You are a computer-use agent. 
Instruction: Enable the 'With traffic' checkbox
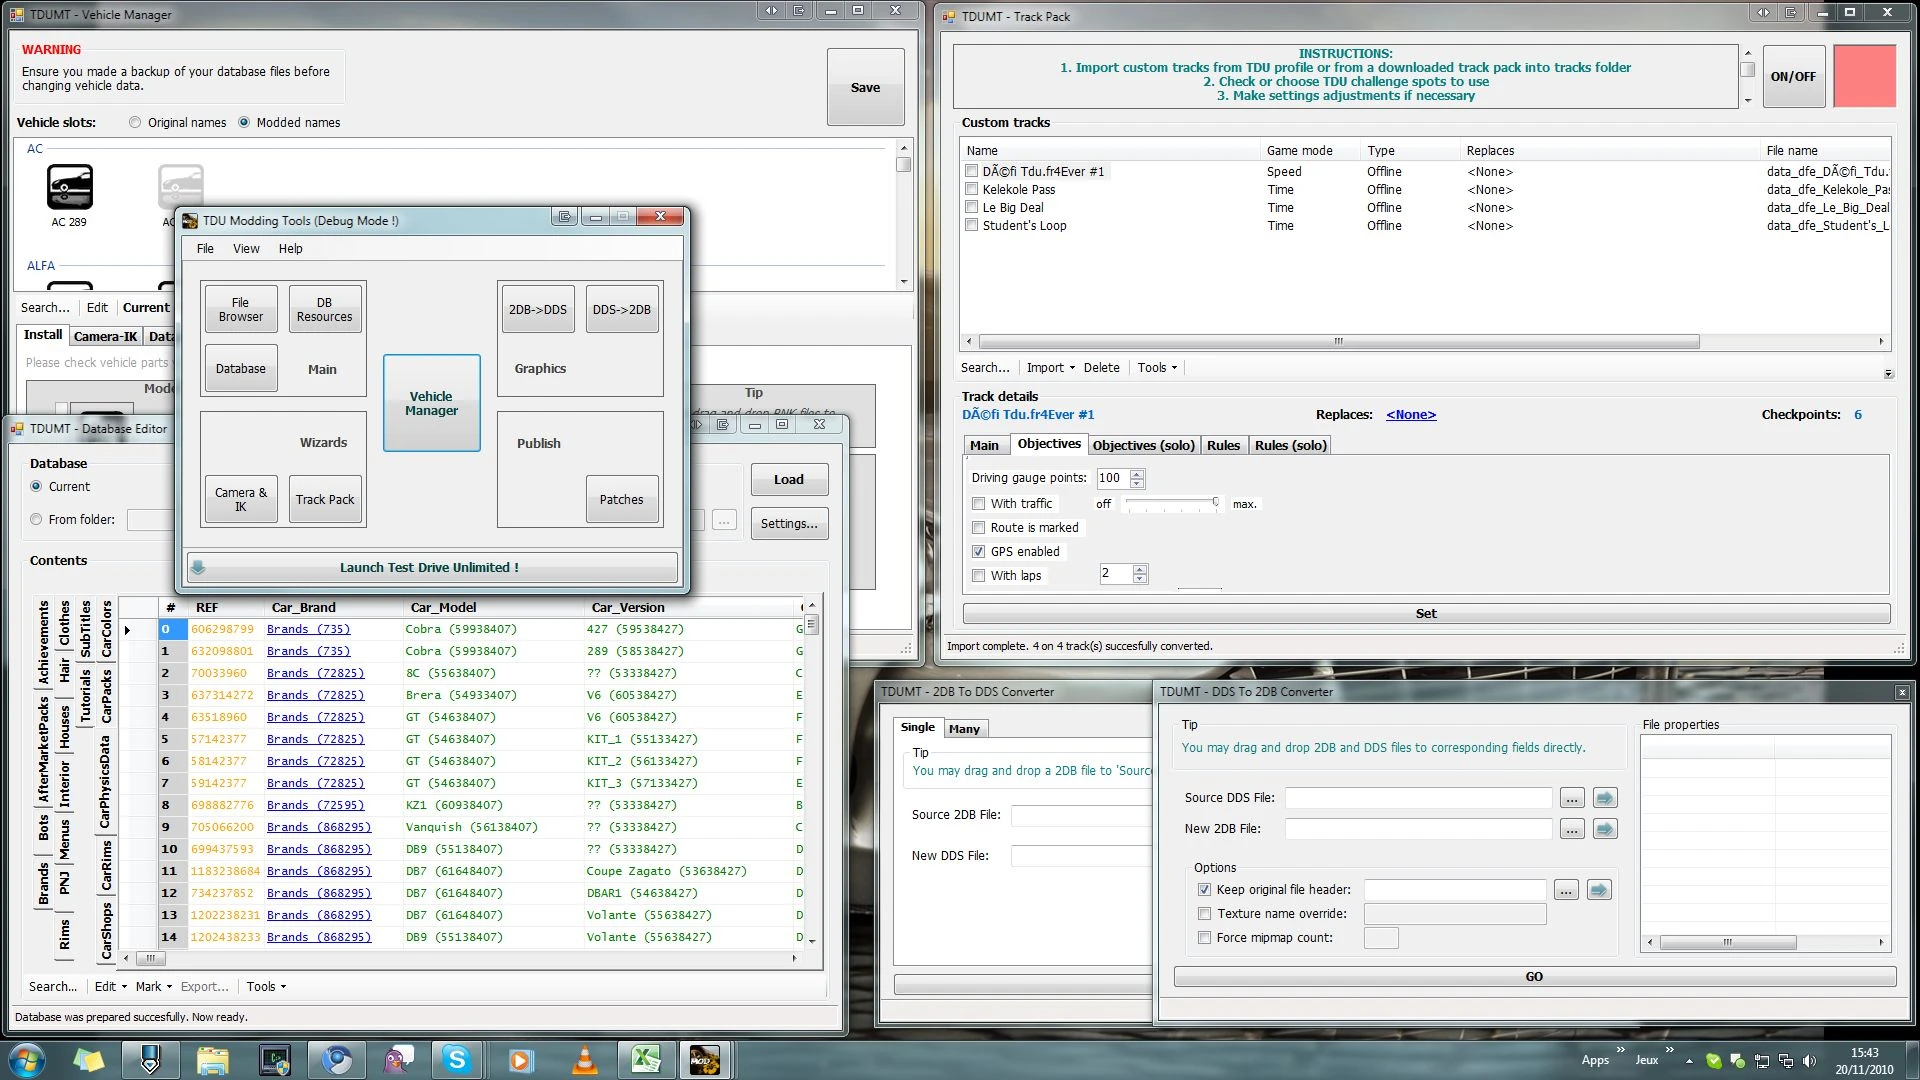(979, 504)
